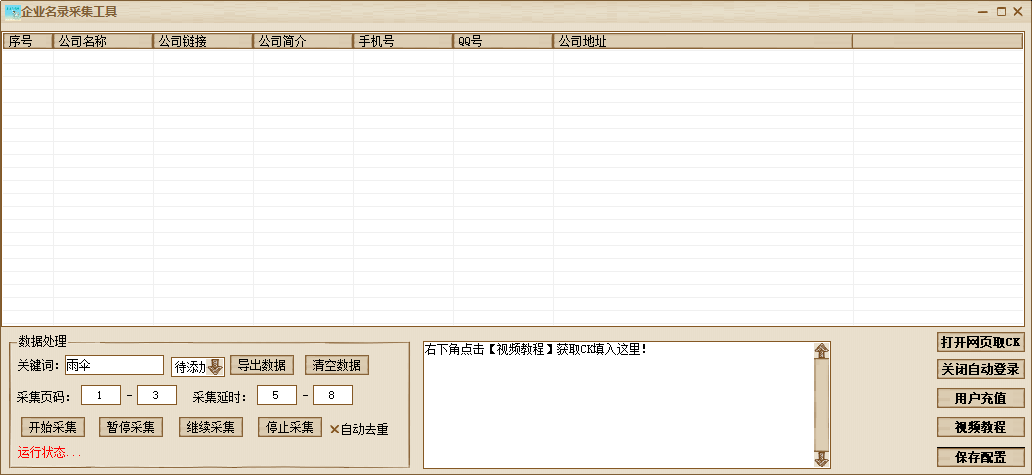The image size is (1032, 475).
Task: Click the CK box scroll-down arrow
Action: click(821, 459)
